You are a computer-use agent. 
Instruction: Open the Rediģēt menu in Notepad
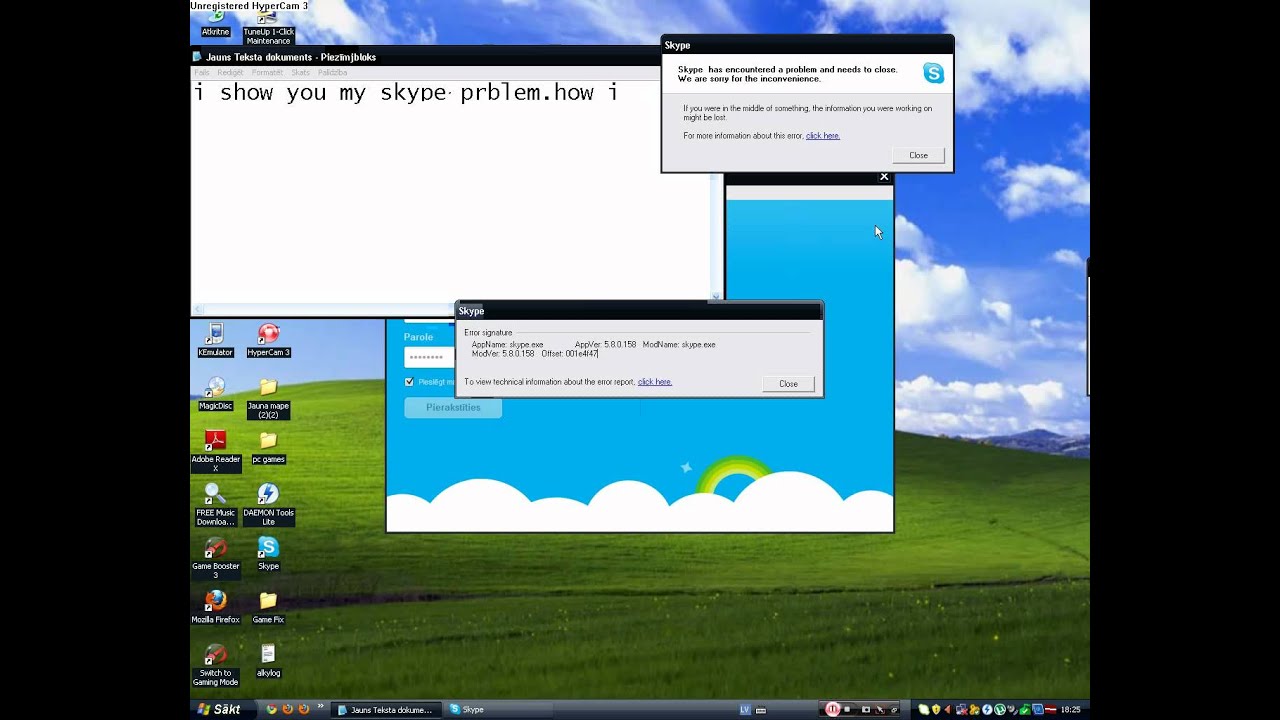click(x=230, y=72)
